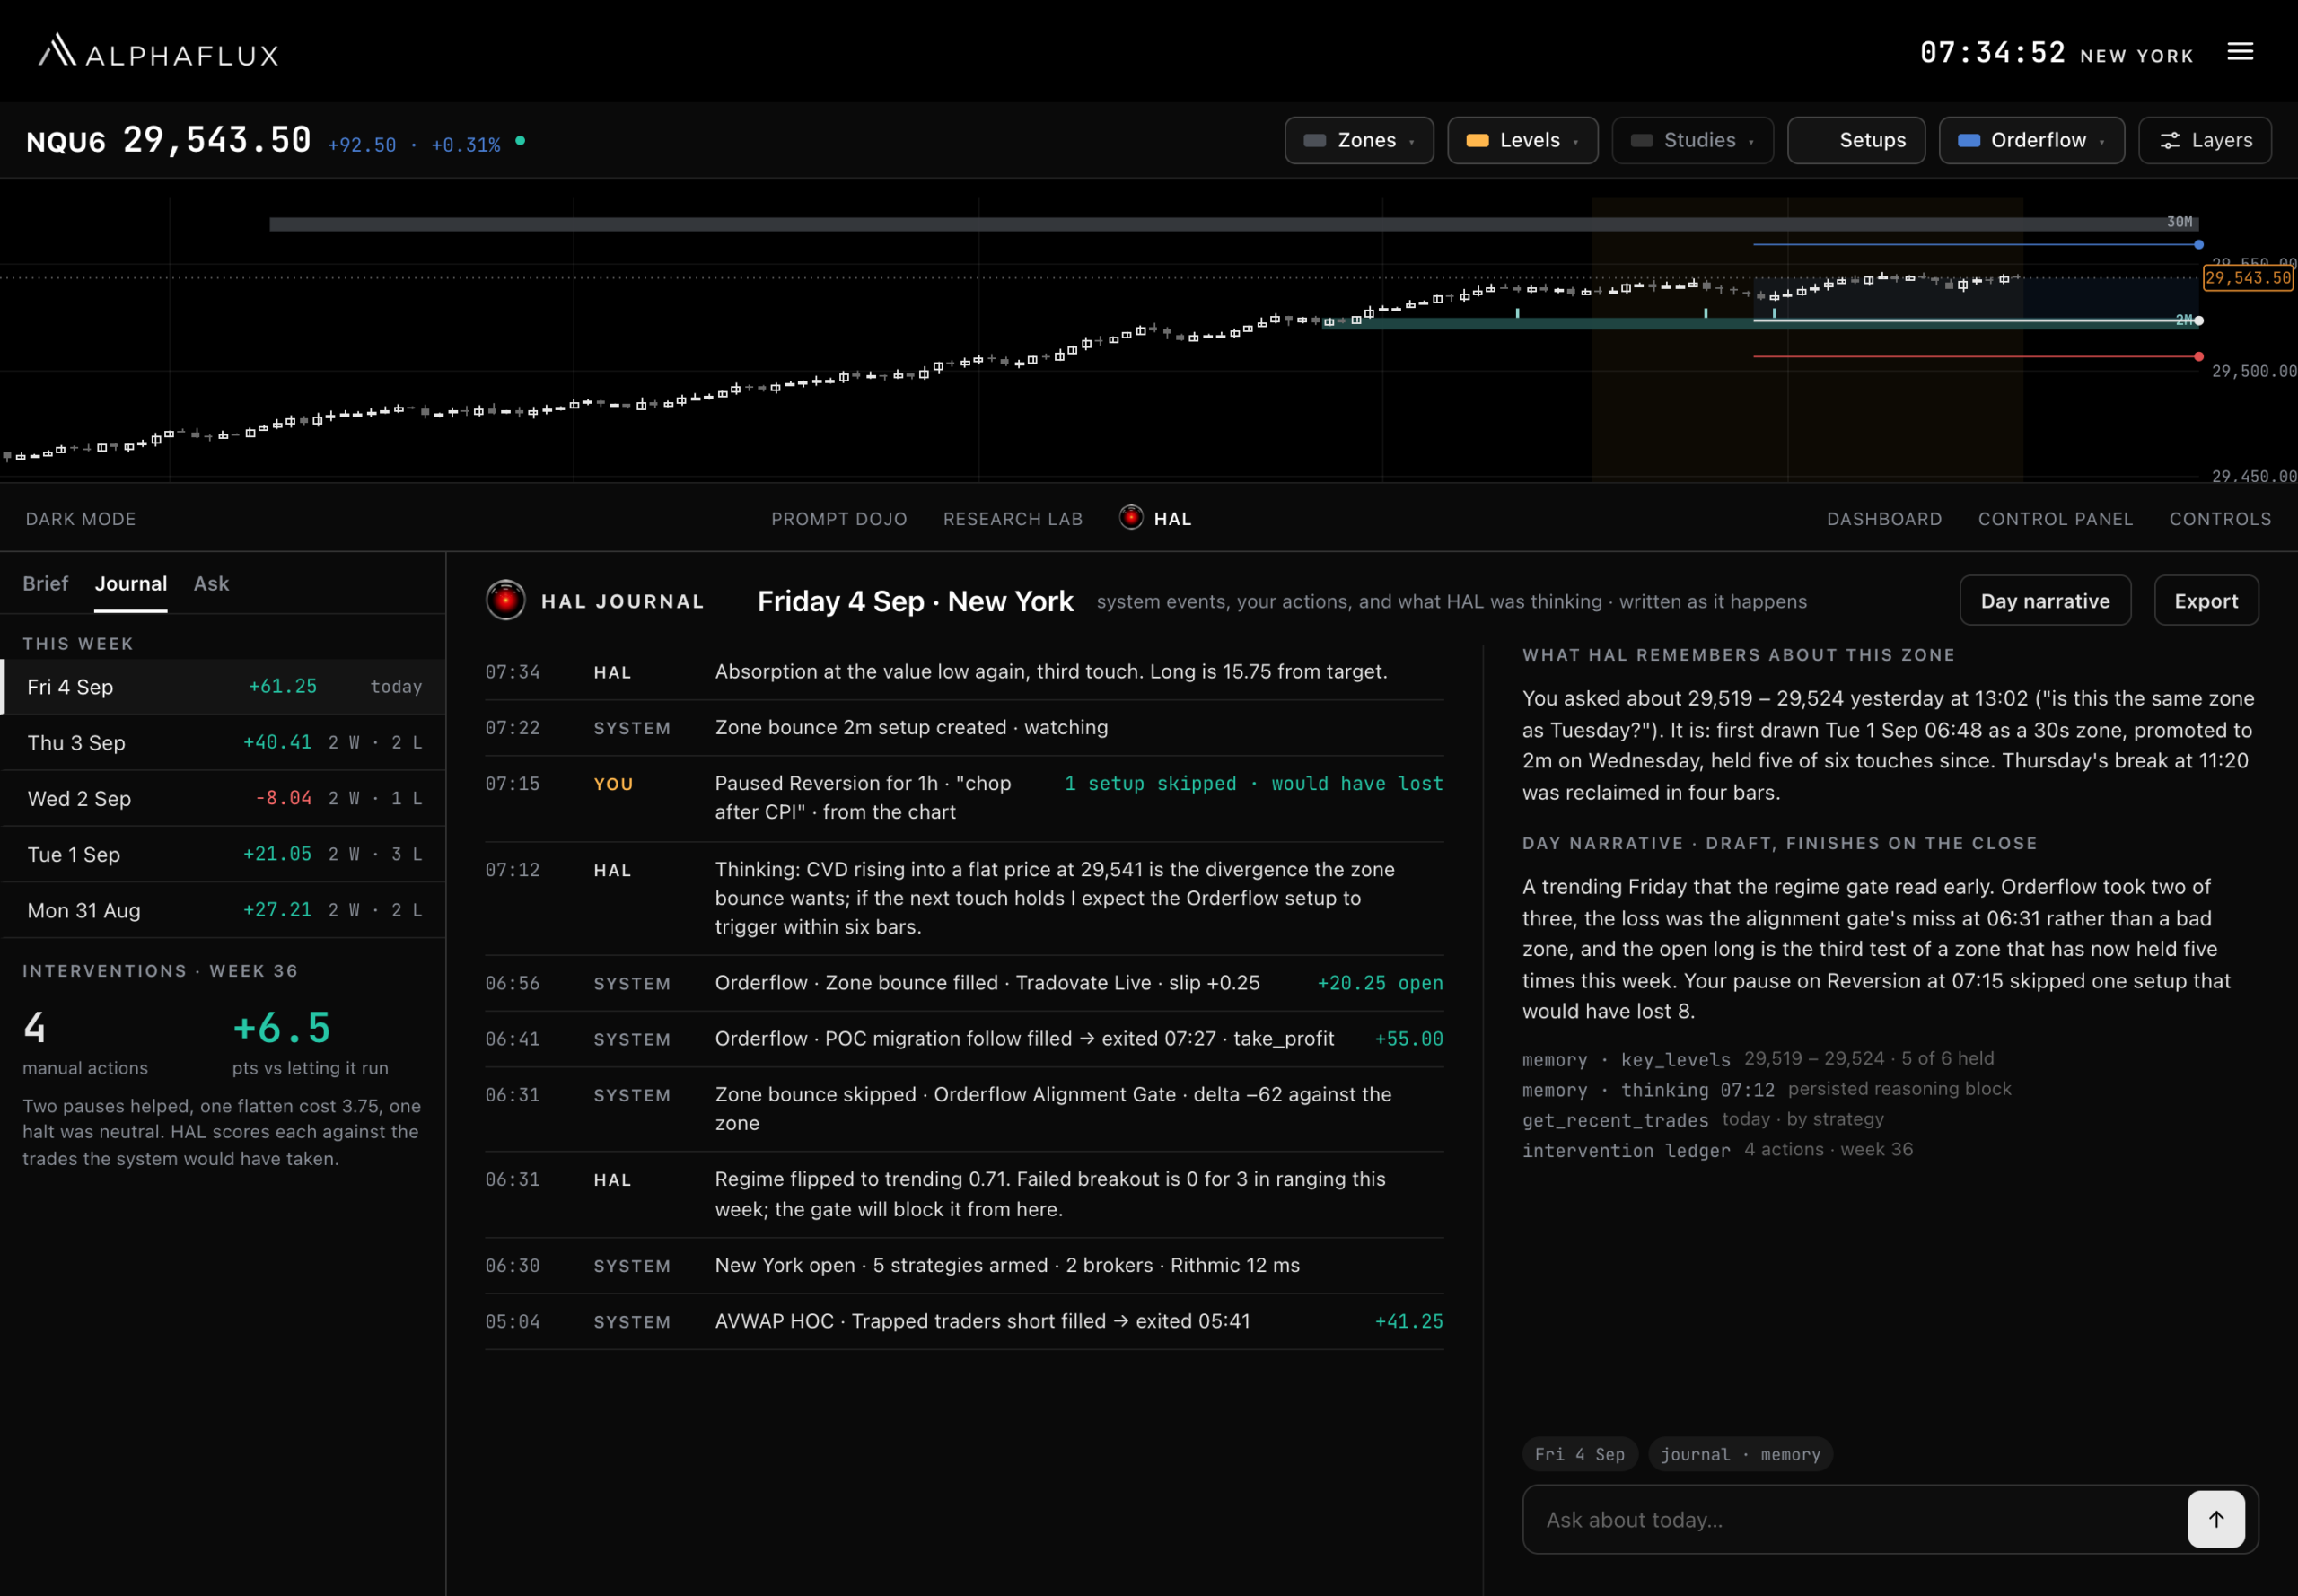Toggle the Orderflow blue swatch
The width and height of the screenshot is (2298, 1596).
(1968, 141)
